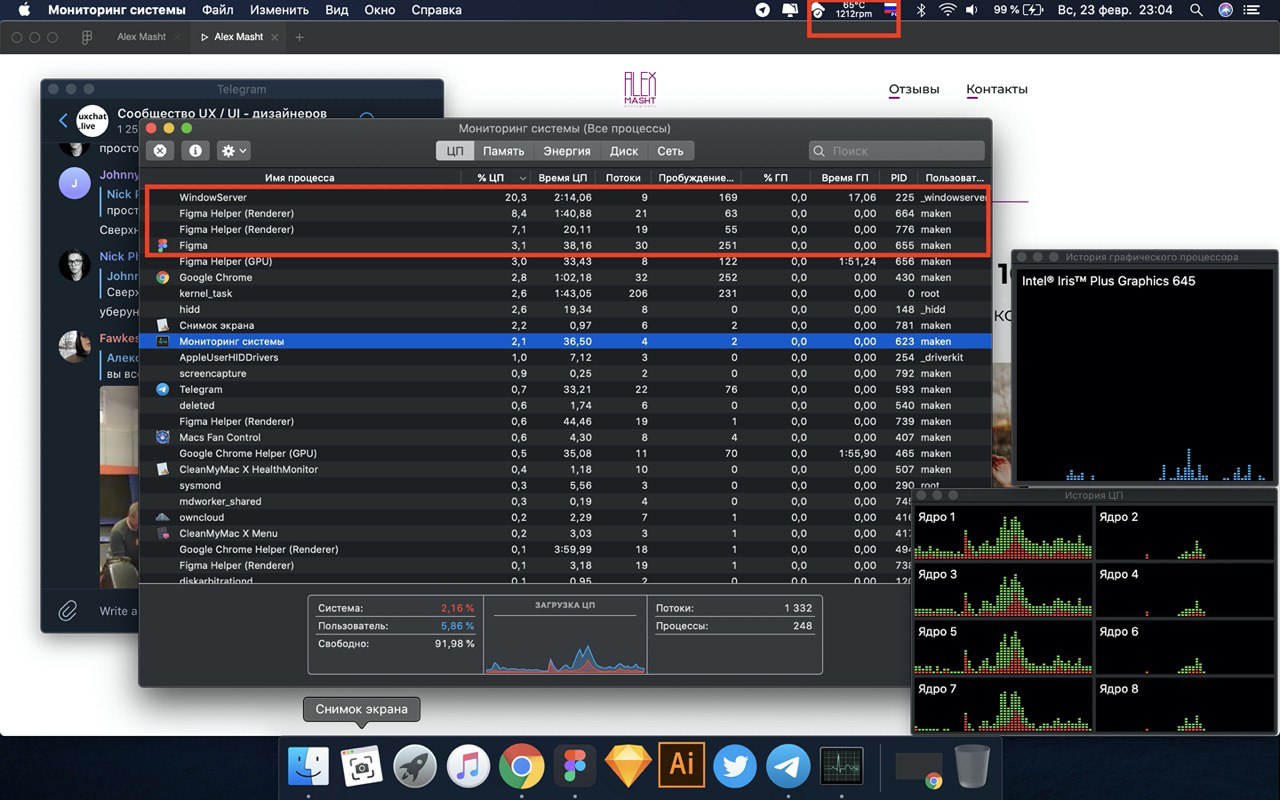Switch to the ЦП tab

(455, 151)
